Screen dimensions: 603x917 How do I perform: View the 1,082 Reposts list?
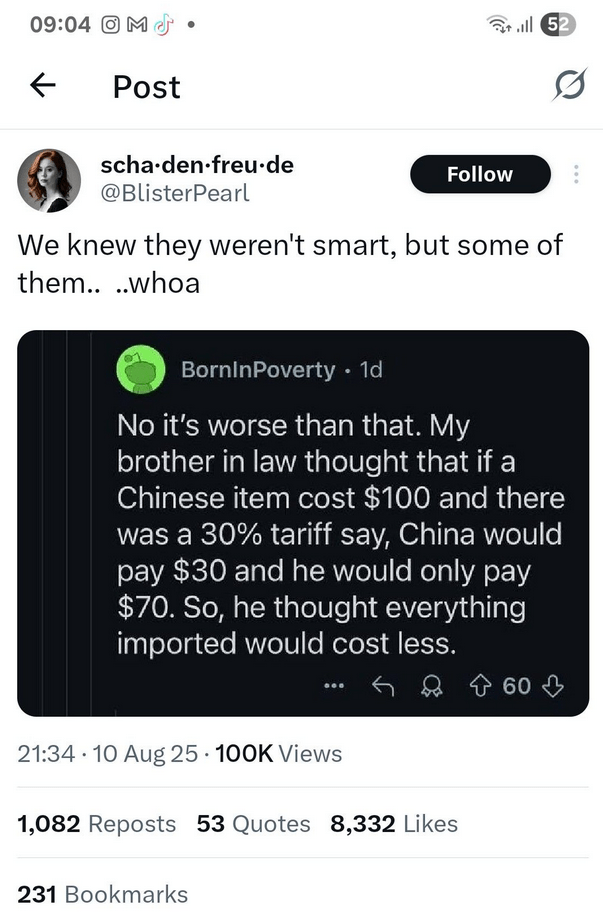(97, 824)
